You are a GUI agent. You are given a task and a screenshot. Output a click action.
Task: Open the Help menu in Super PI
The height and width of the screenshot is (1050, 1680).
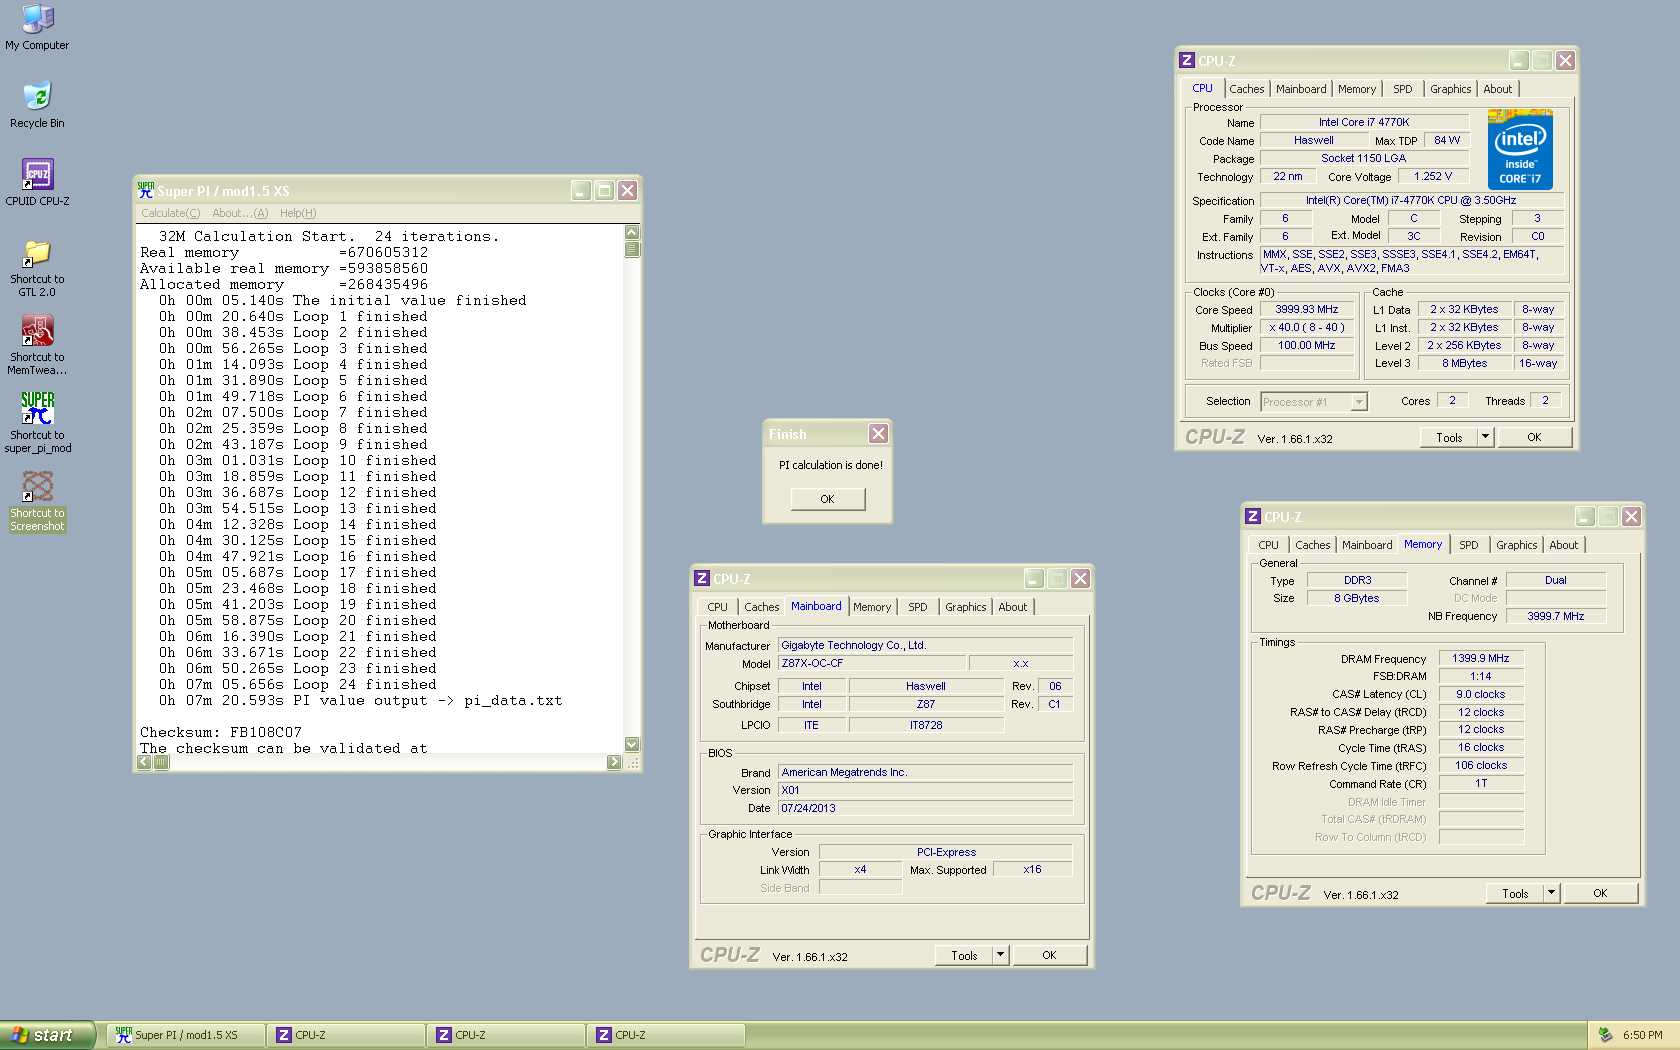298,213
